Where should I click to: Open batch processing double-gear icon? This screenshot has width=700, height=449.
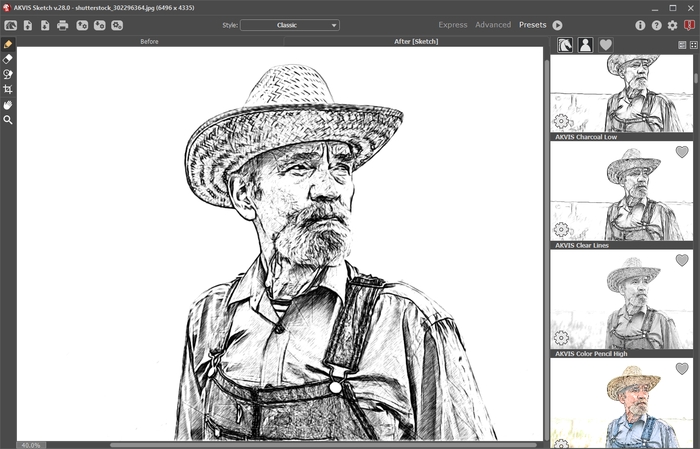pyautogui.click(x=117, y=25)
